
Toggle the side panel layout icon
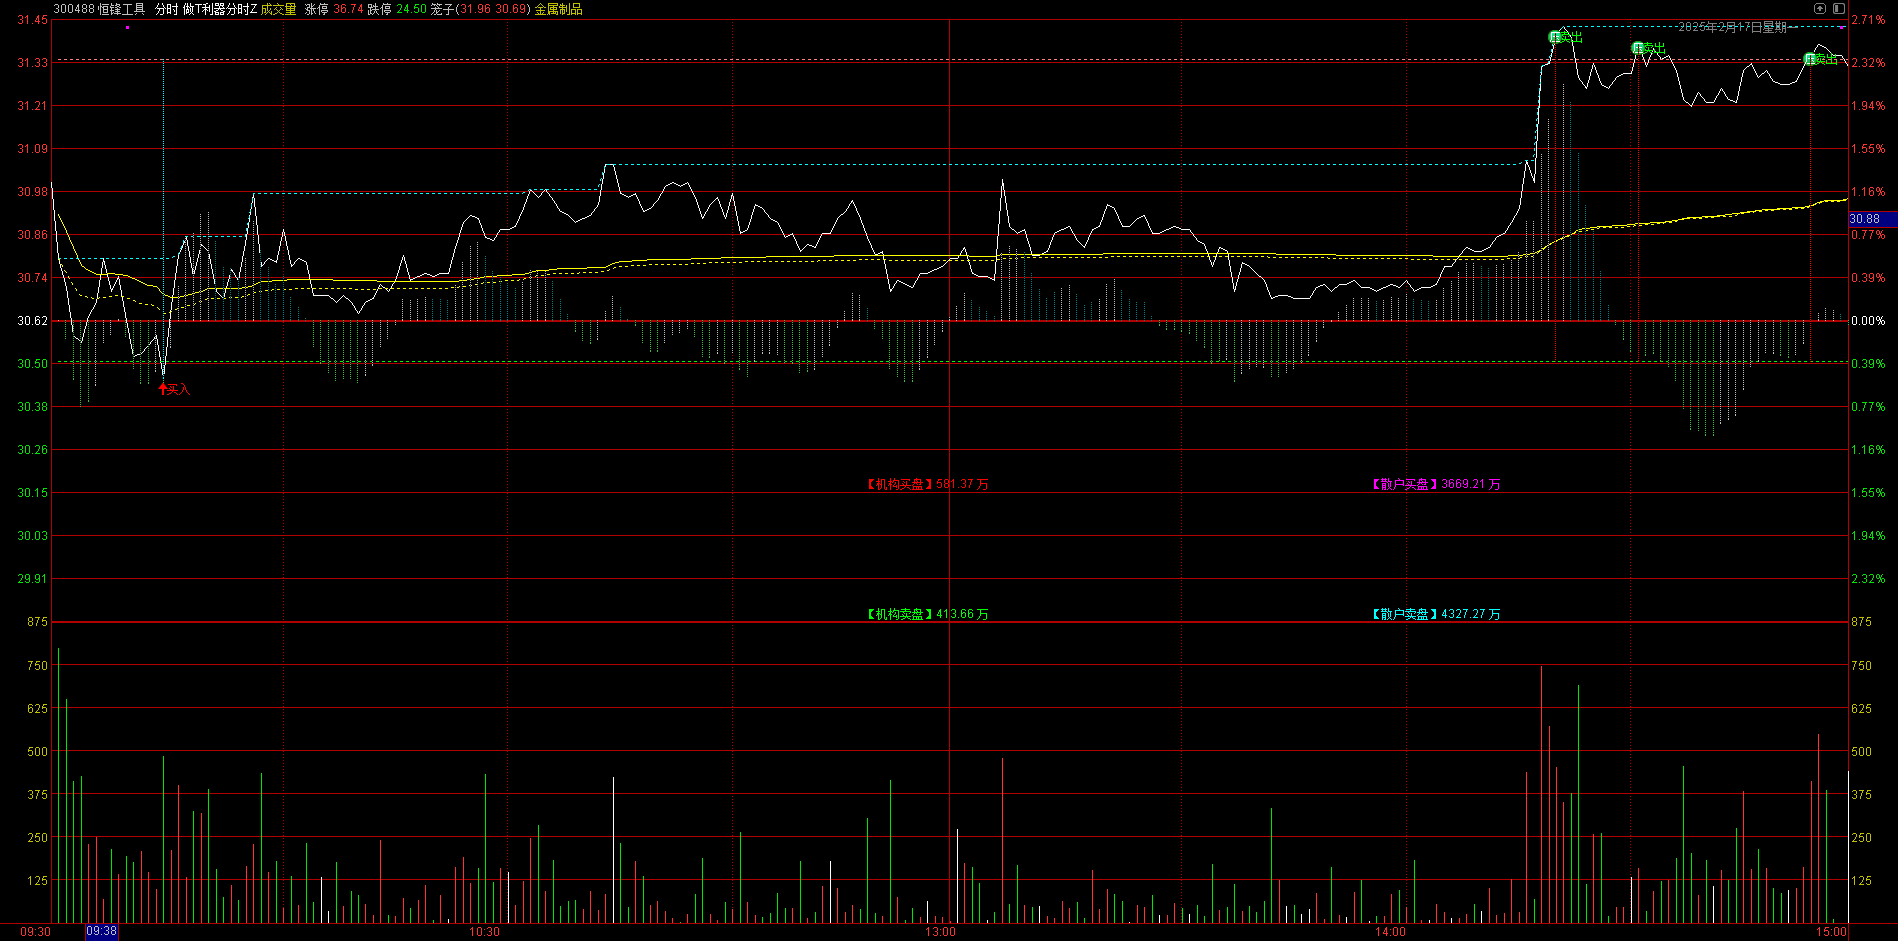(x=1838, y=8)
